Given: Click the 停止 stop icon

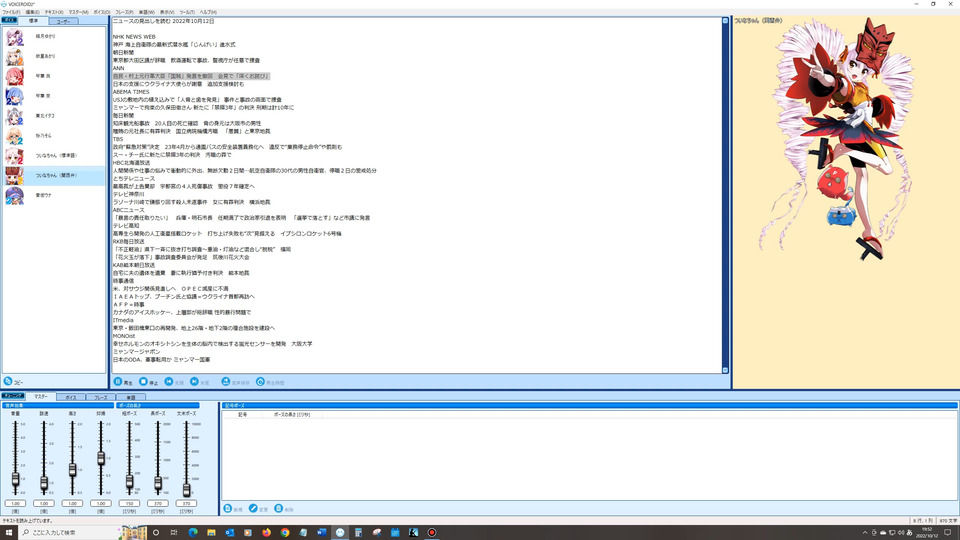Looking at the screenshot, I should [x=143, y=381].
